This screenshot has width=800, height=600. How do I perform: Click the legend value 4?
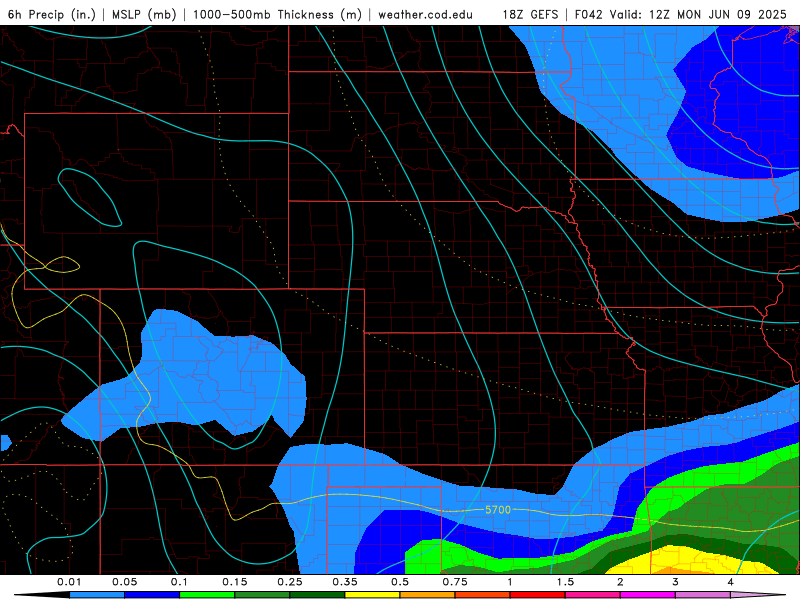click(731, 582)
